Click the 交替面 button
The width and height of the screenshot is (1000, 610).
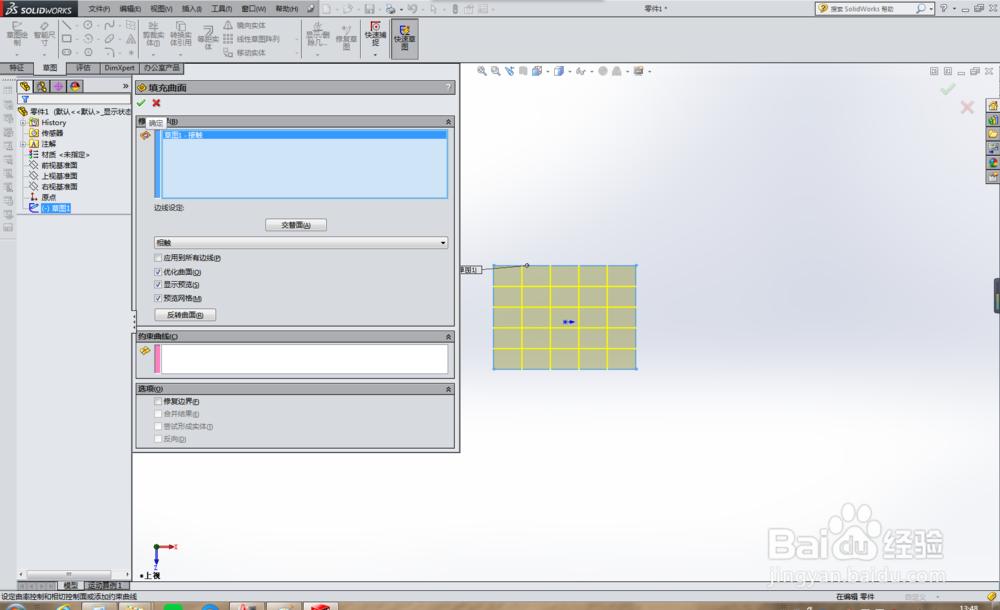coord(296,225)
